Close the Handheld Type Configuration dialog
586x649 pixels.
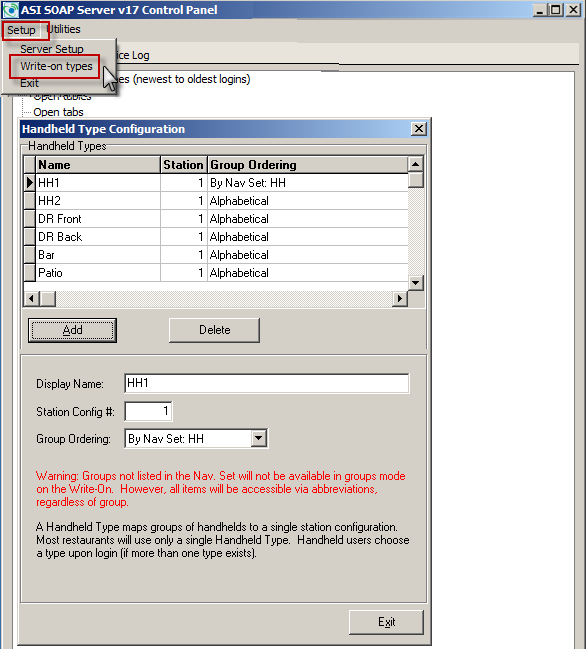pyautogui.click(x=419, y=129)
